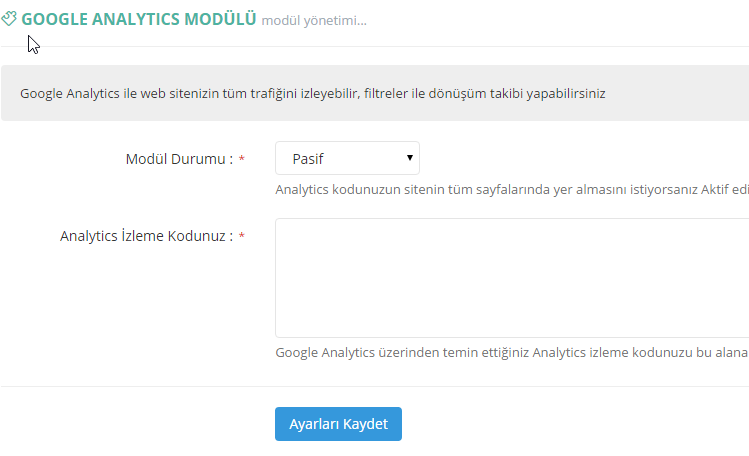749x456 pixels.
Task: Open the Modül Durumu dropdown
Action: point(347,158)
